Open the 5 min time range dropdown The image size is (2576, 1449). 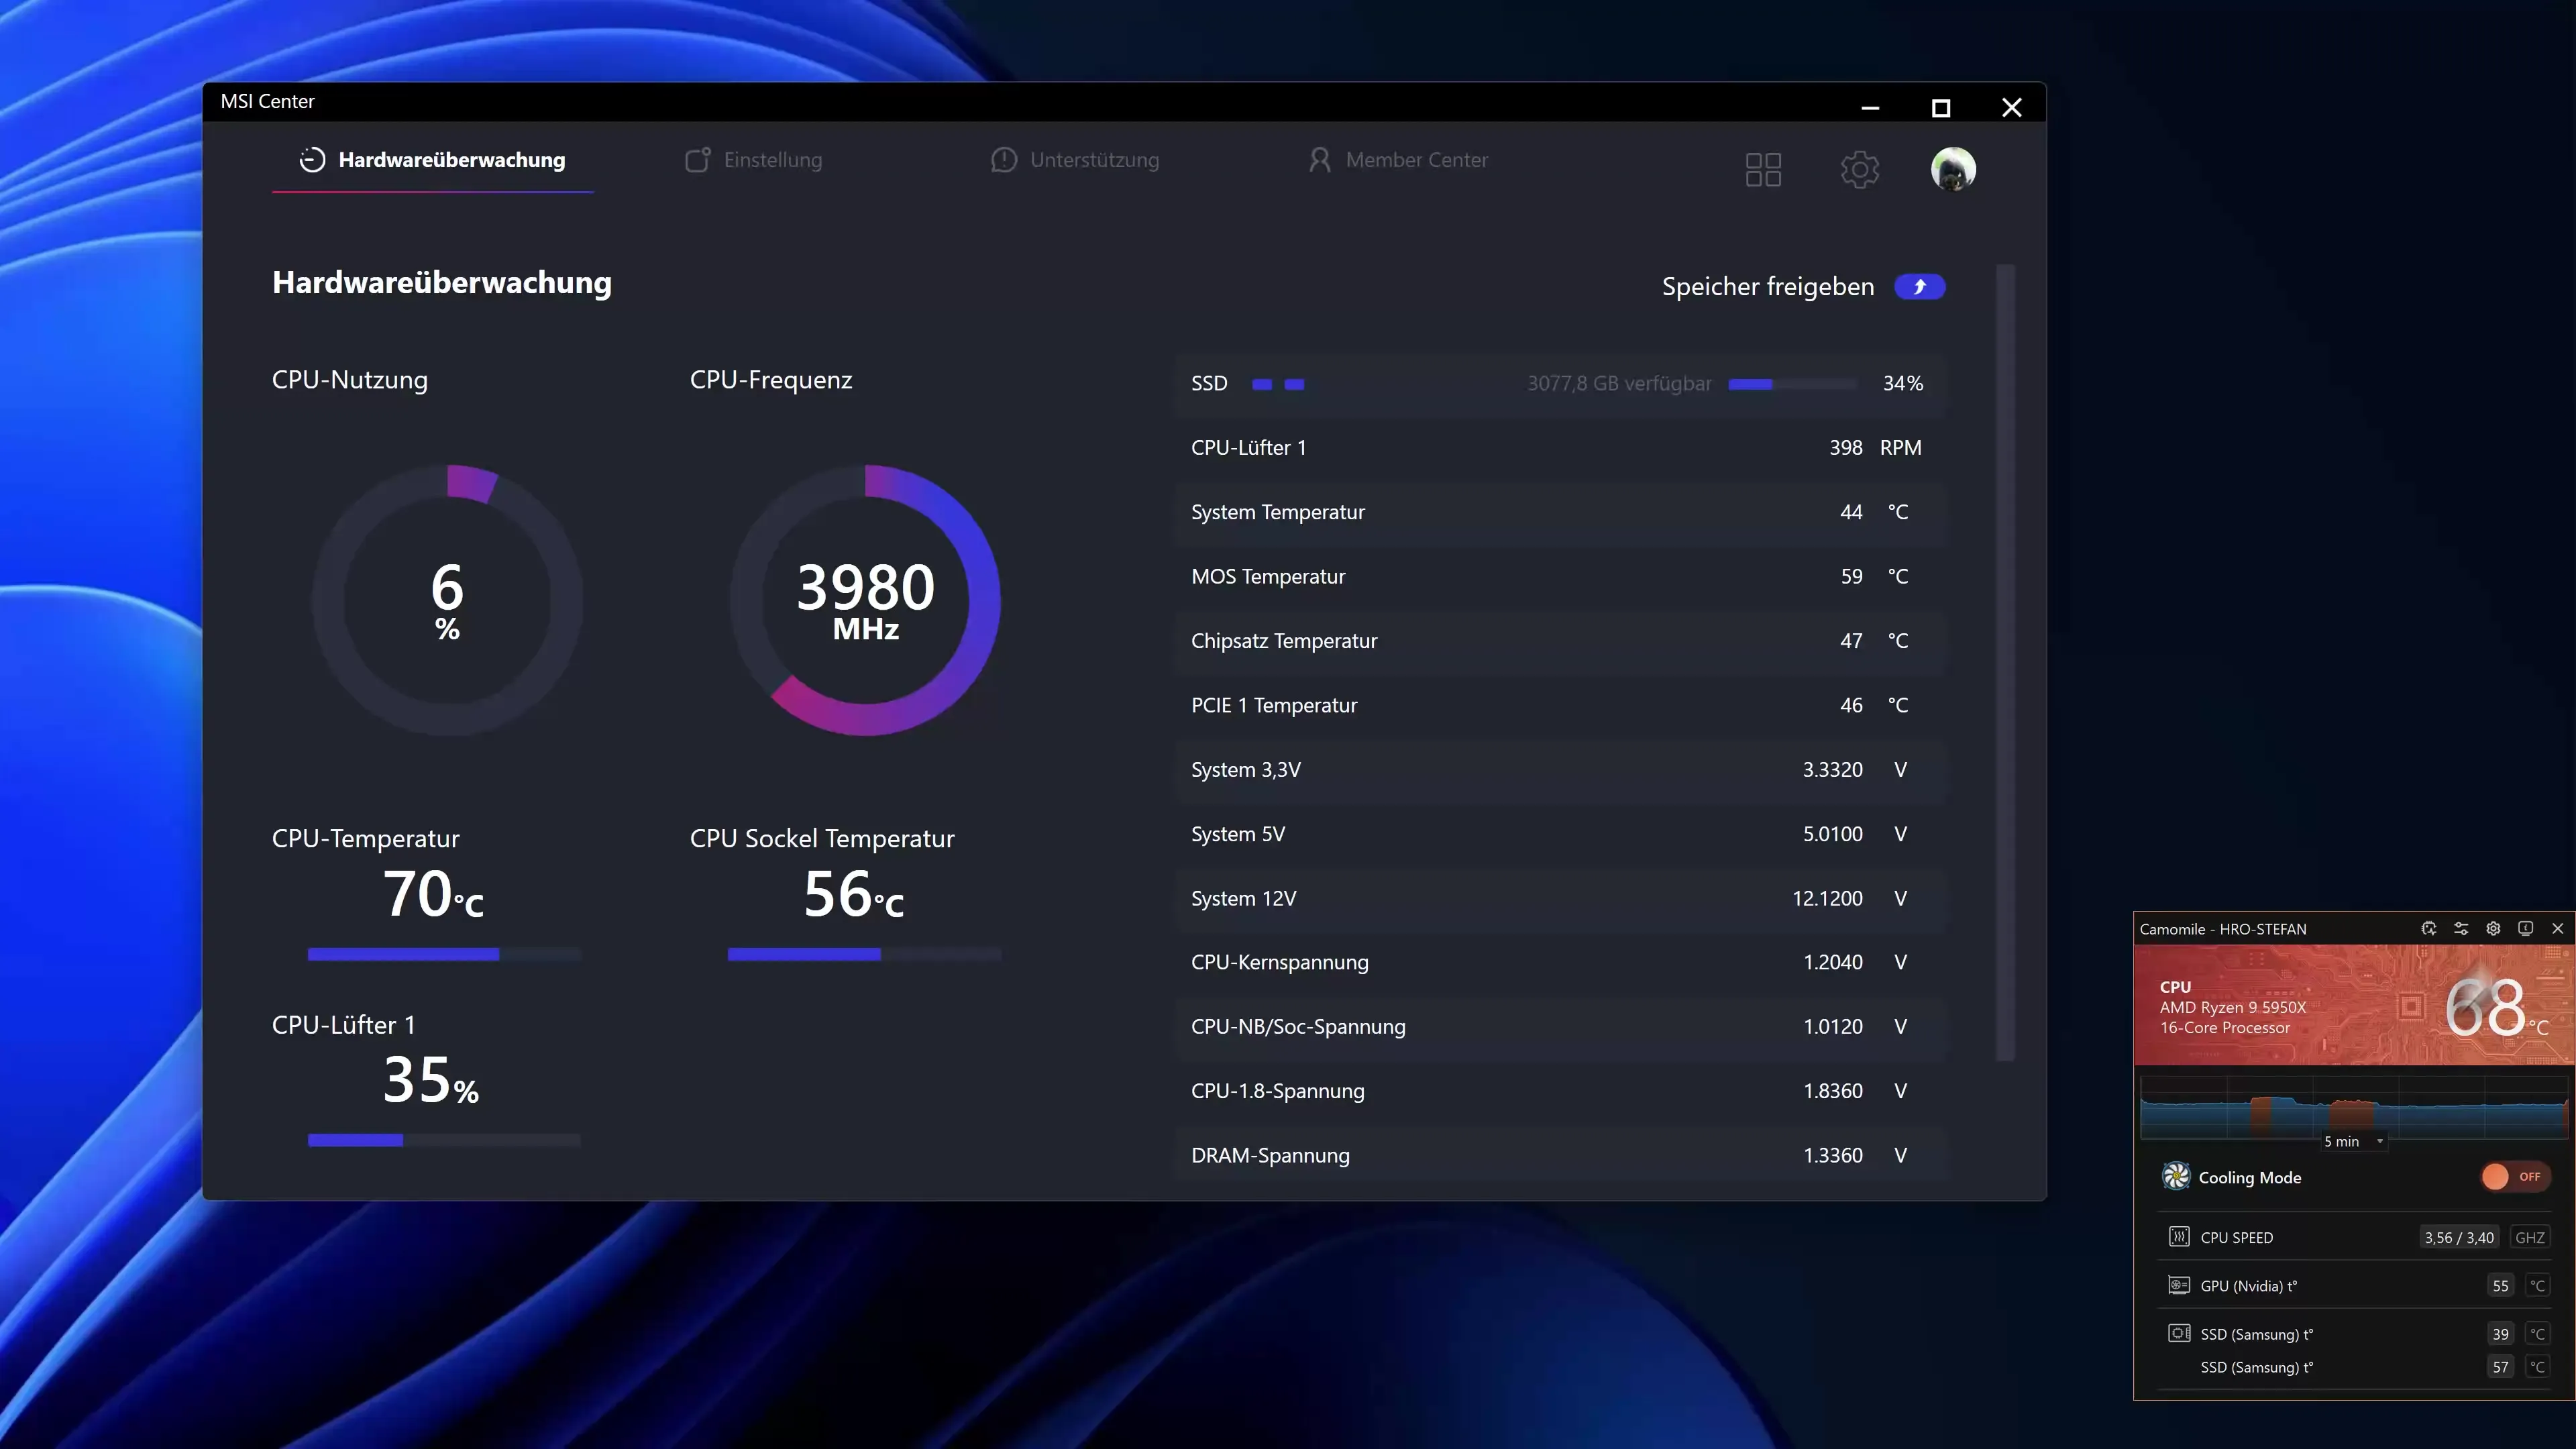point(2353,1141)
